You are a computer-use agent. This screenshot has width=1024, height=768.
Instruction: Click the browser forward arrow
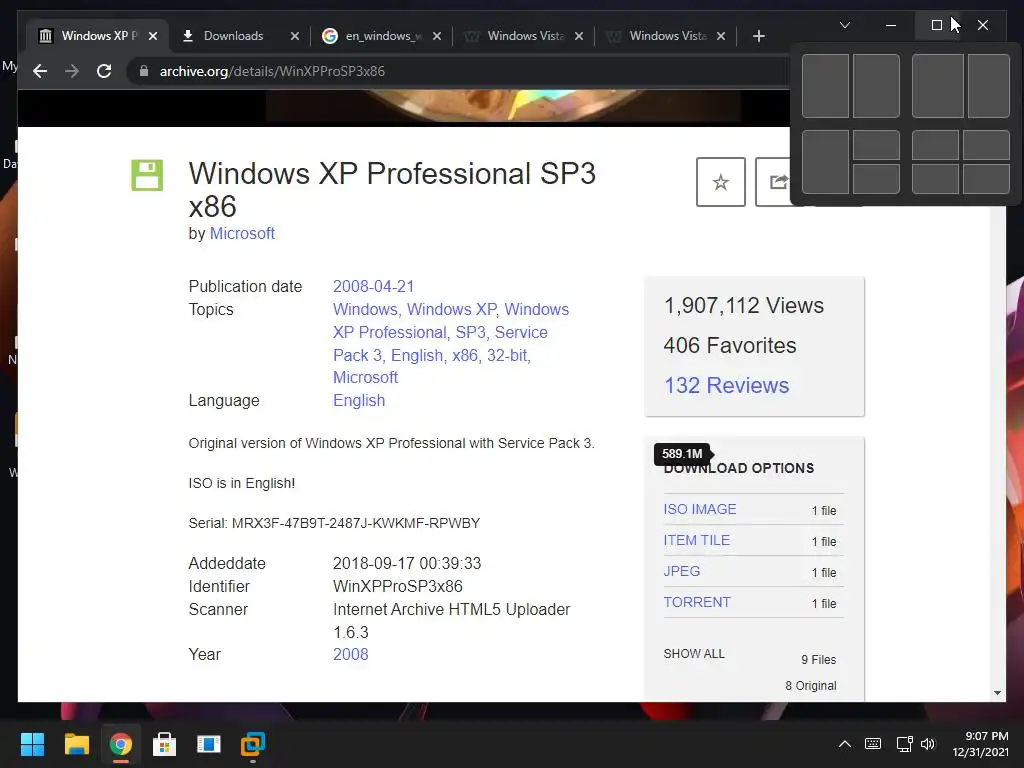pos(72,71)
